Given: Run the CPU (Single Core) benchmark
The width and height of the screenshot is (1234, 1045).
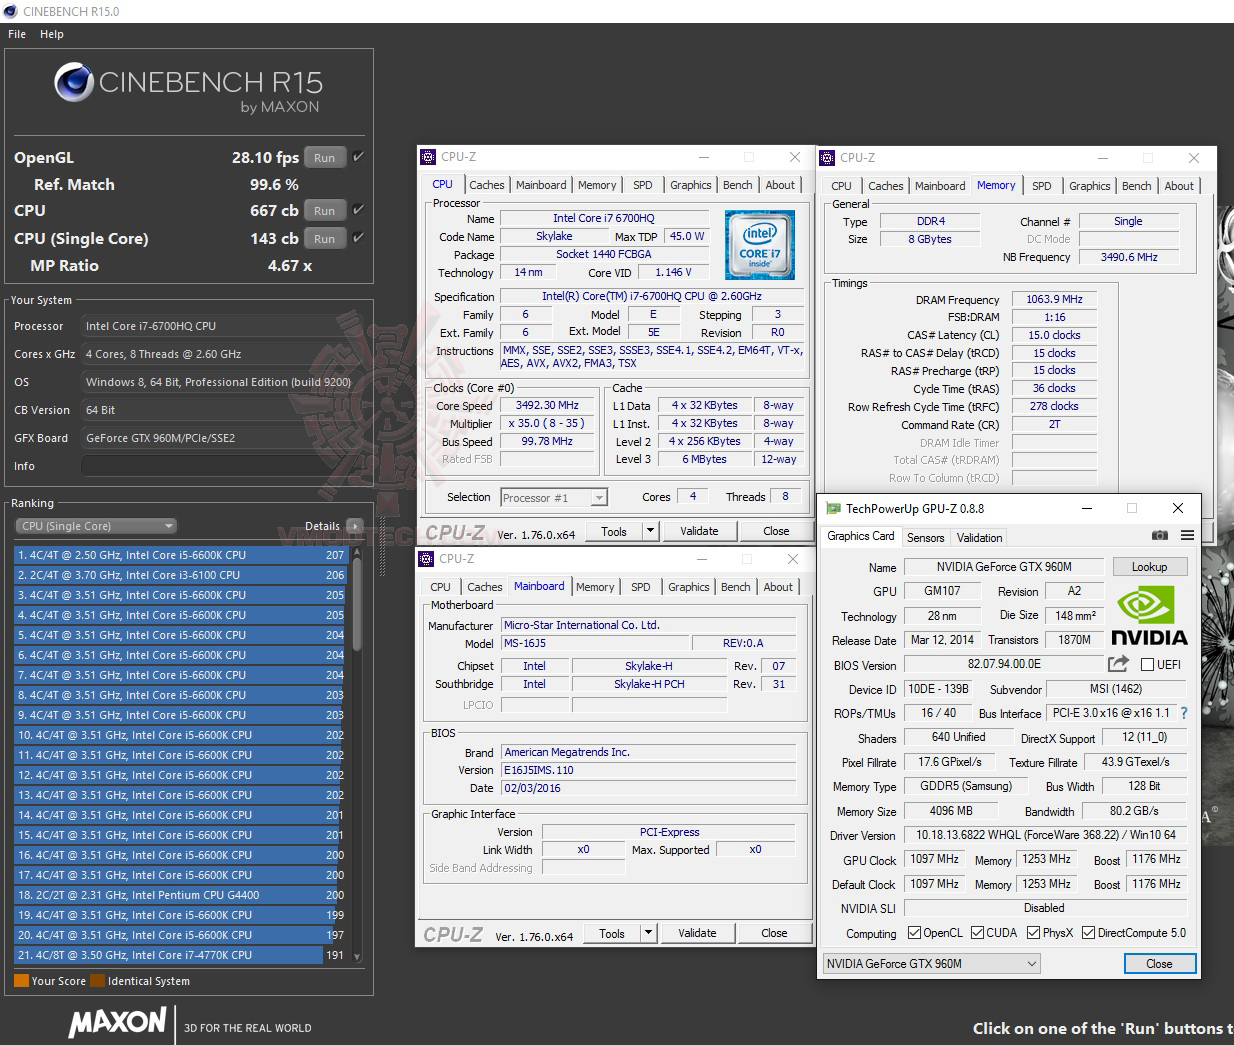Looking at the screenshot, I should point(325,238).
